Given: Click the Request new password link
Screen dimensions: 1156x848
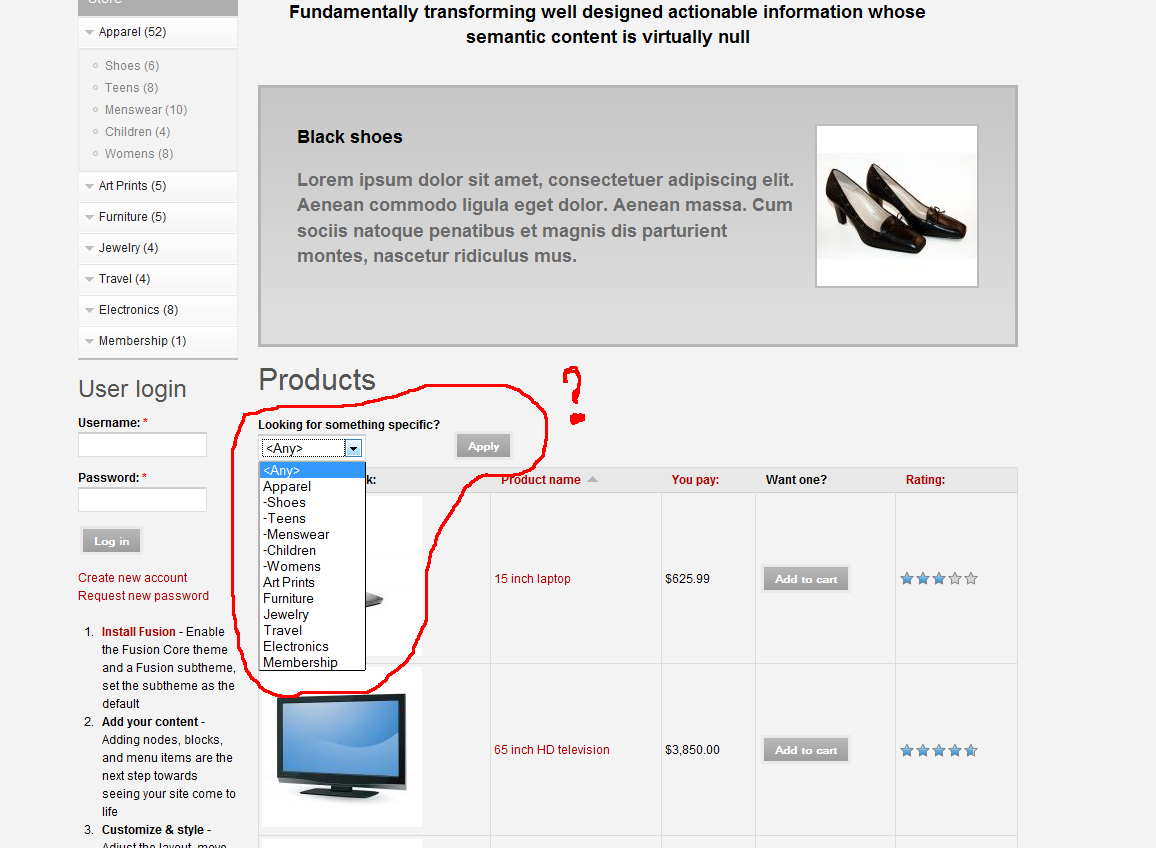Looking at the screenshot, I should coord(144,596).
